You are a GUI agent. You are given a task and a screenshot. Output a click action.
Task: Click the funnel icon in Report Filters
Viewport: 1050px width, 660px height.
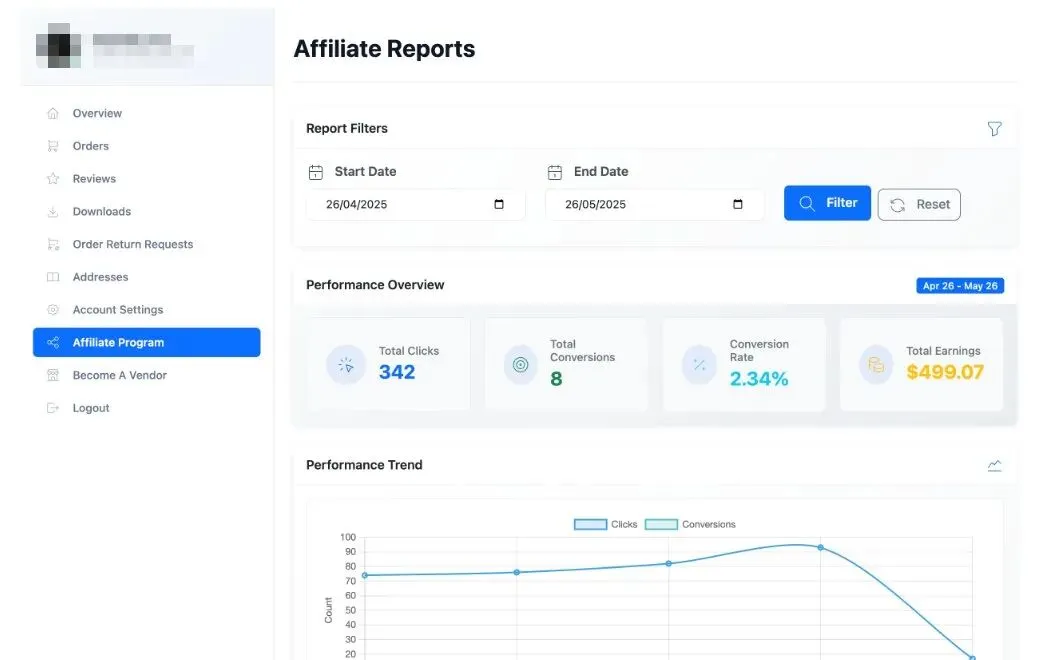pyautogui.click(x=994, y=129)
